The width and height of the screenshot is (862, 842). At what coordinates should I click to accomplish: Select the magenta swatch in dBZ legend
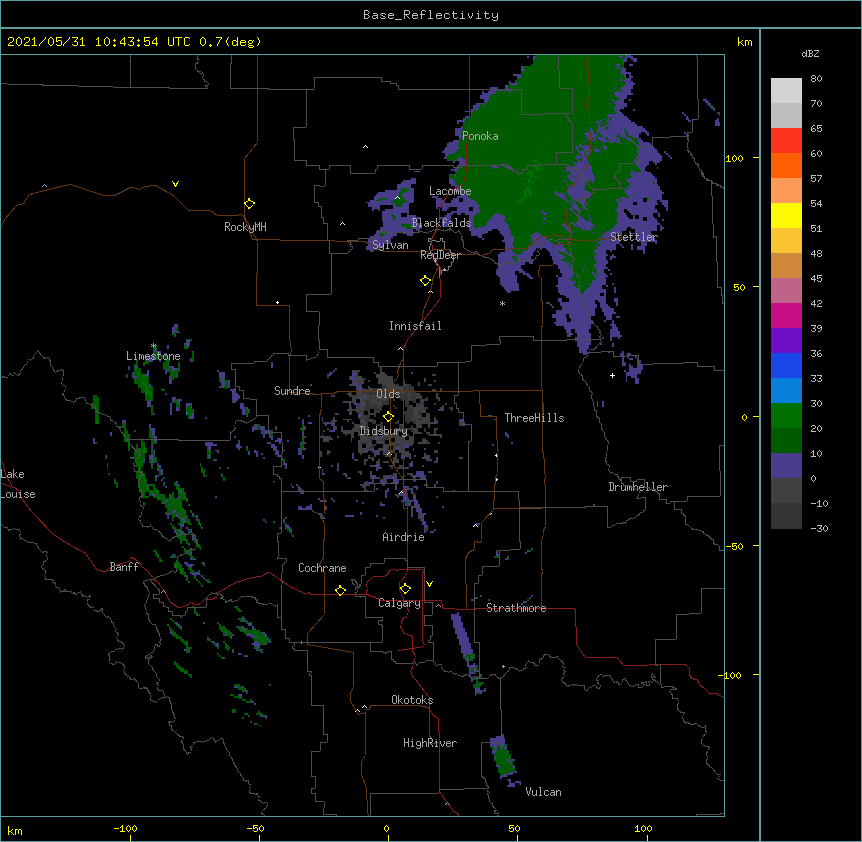pos(786,315)
